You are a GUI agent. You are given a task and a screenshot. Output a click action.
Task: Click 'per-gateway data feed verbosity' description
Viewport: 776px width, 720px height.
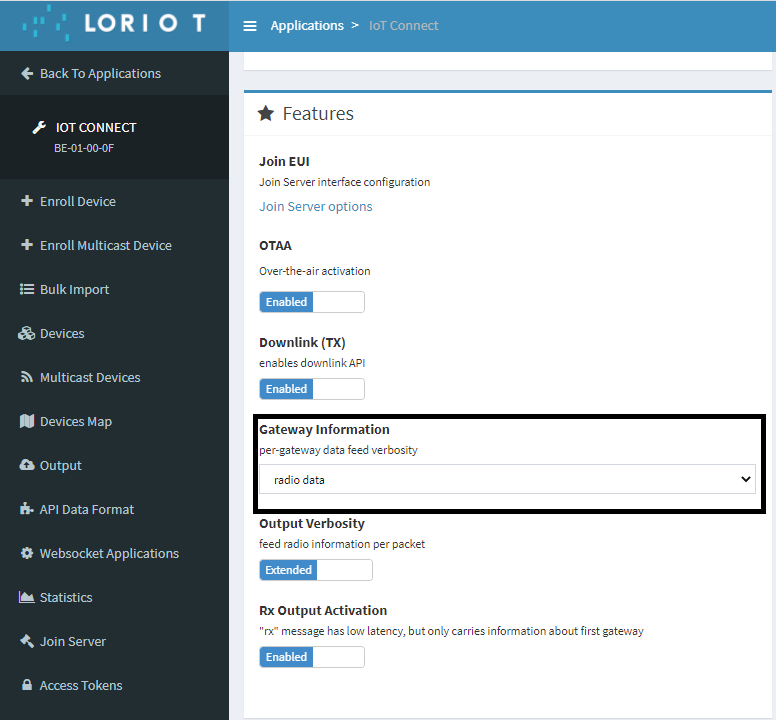[x=338, y=450]
